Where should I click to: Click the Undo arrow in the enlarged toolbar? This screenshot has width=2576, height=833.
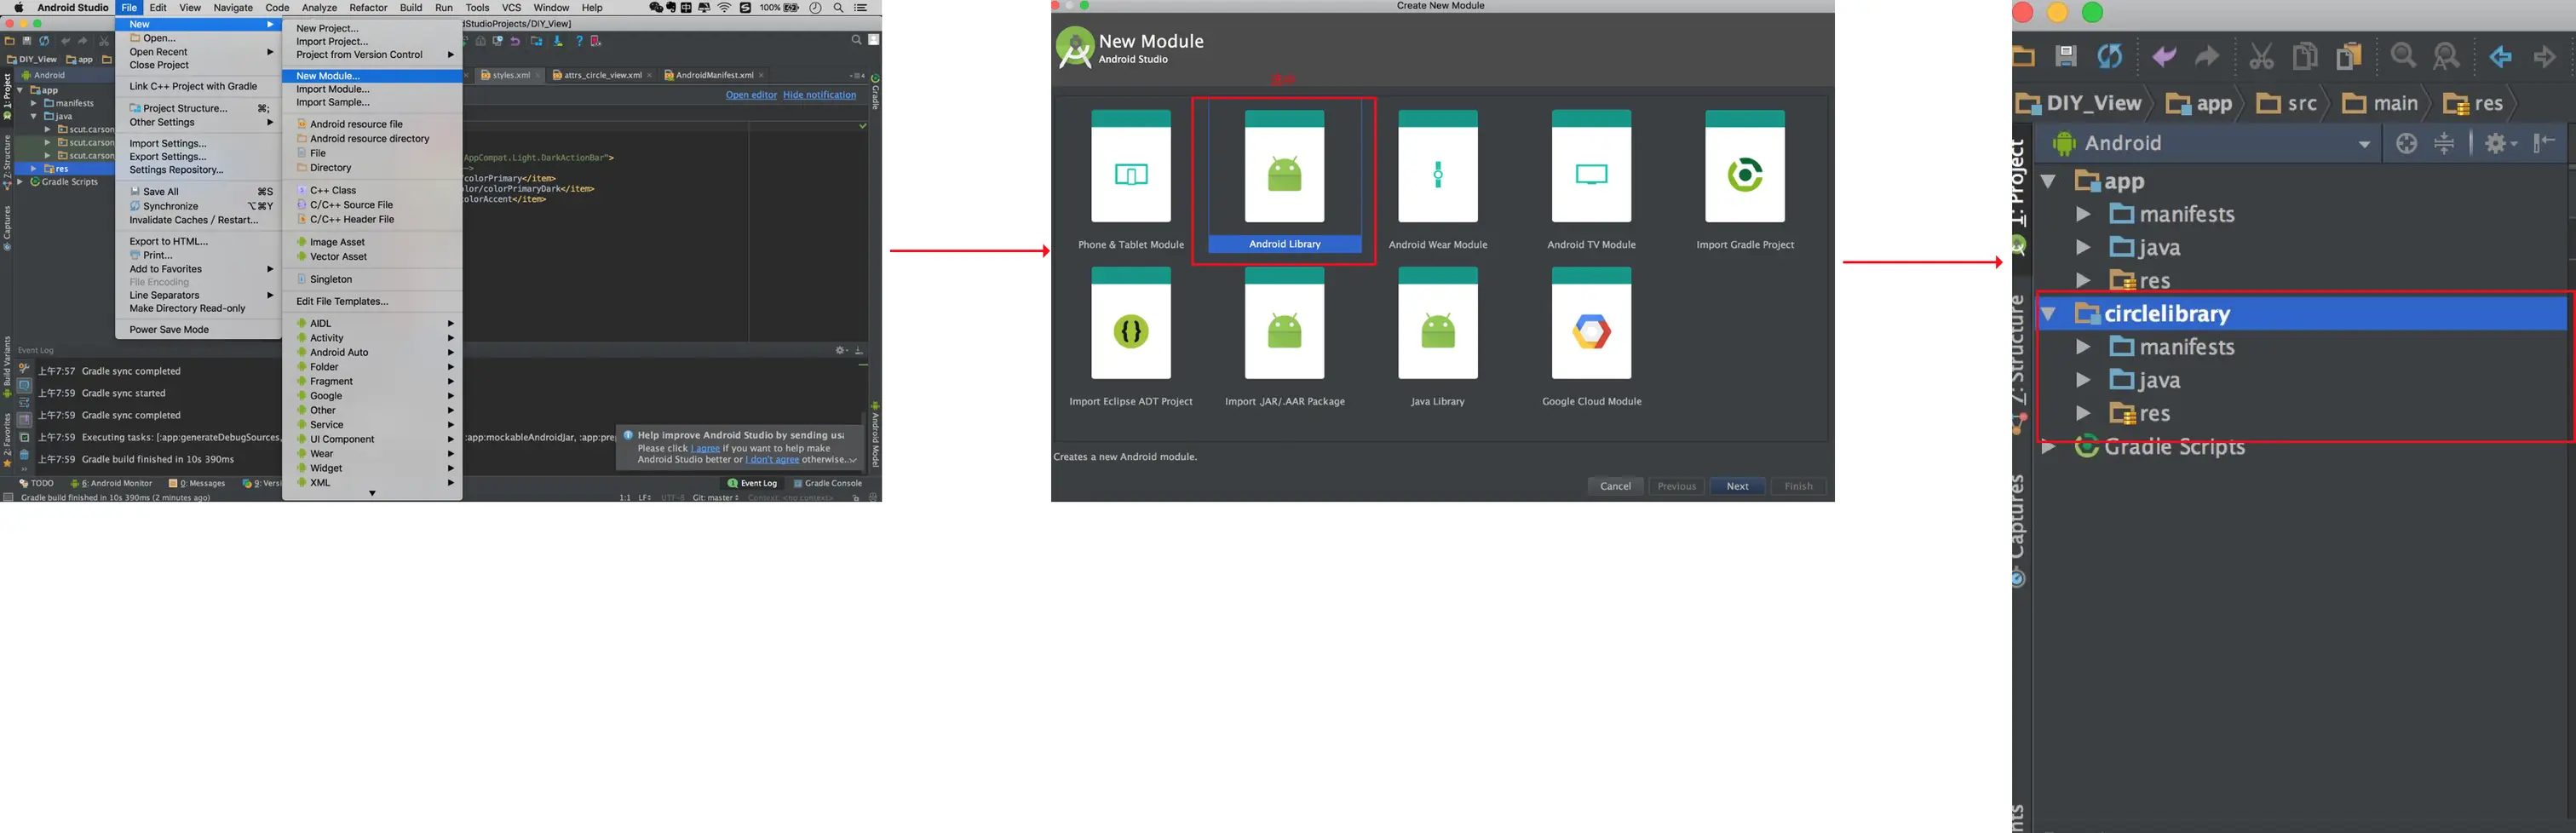2164,56
